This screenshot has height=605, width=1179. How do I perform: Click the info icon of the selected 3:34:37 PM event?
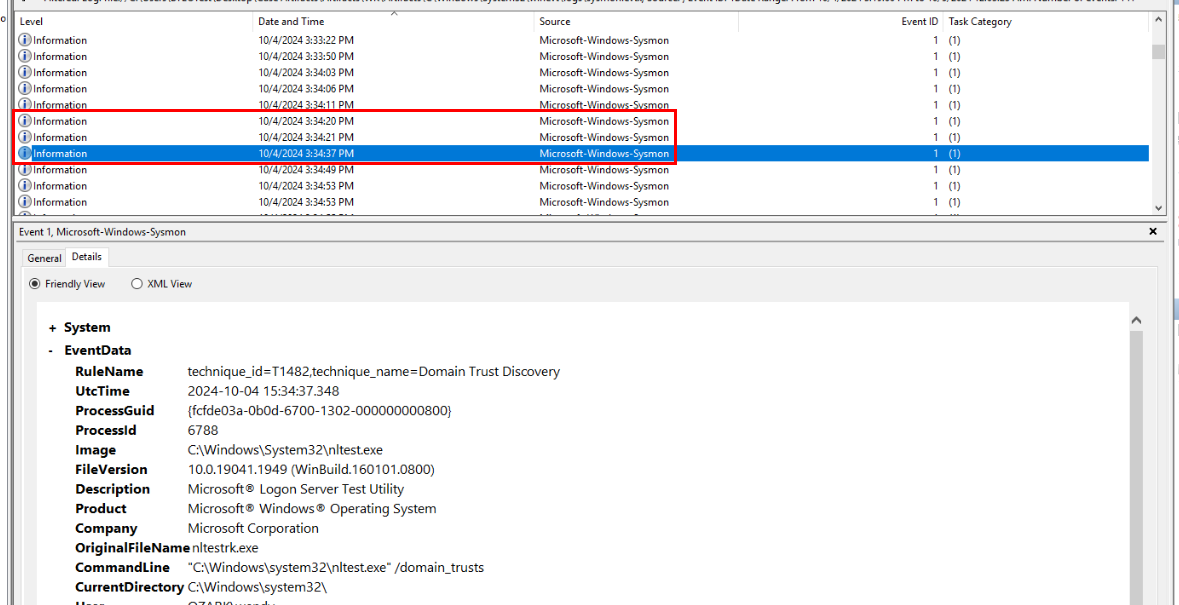pyautogui.click(x=25, y=153)
